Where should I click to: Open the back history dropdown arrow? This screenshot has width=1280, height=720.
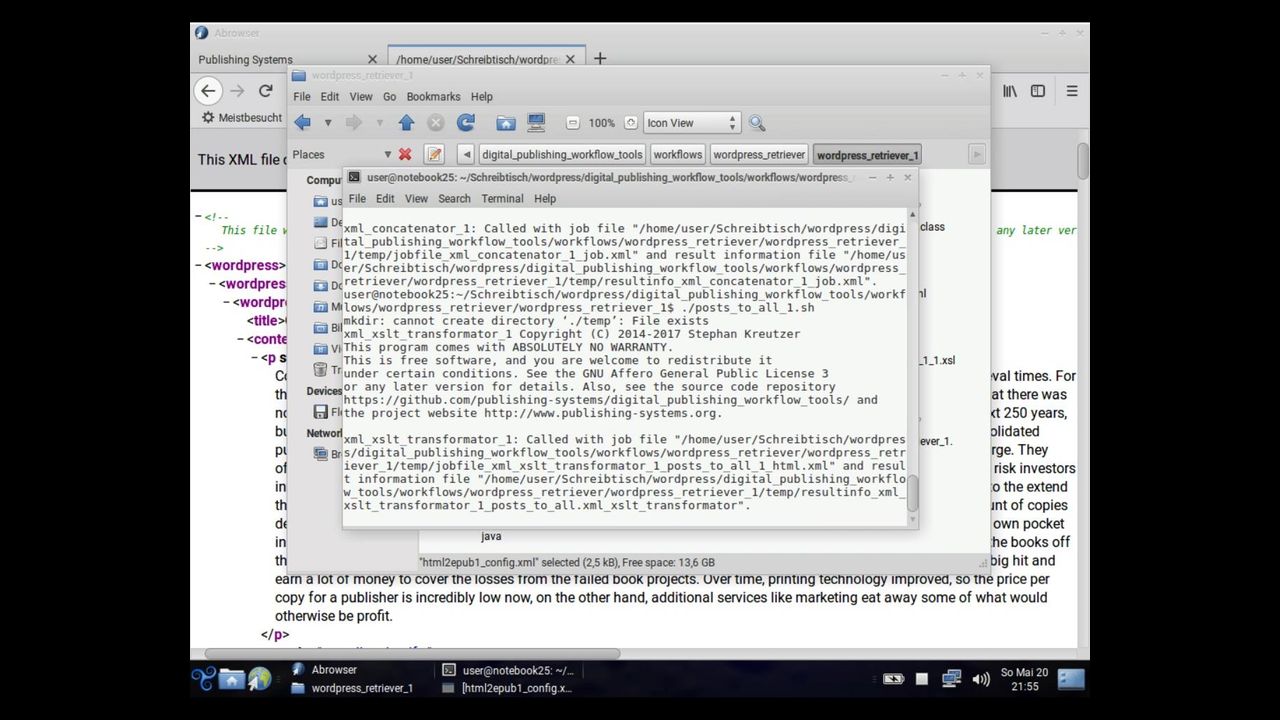coord(327,123)
